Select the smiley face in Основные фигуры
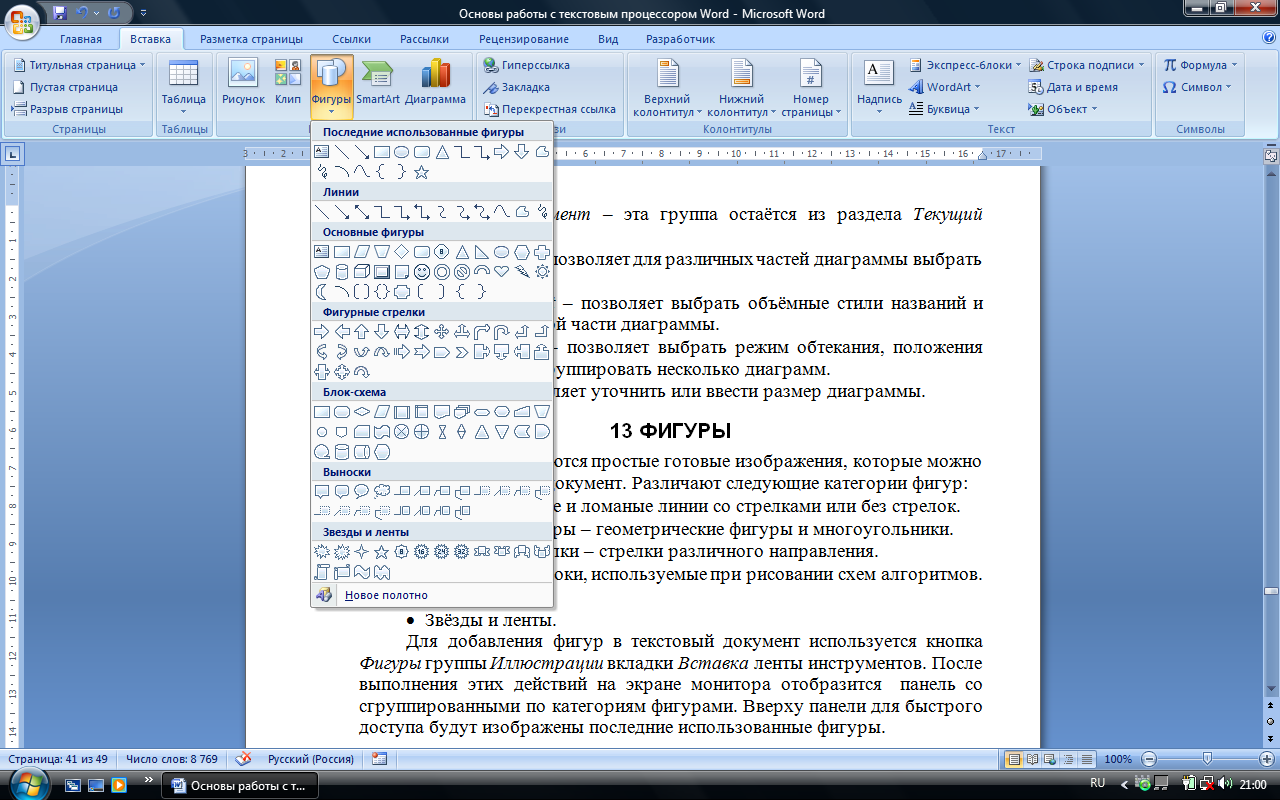 click(x=422, y=272)
